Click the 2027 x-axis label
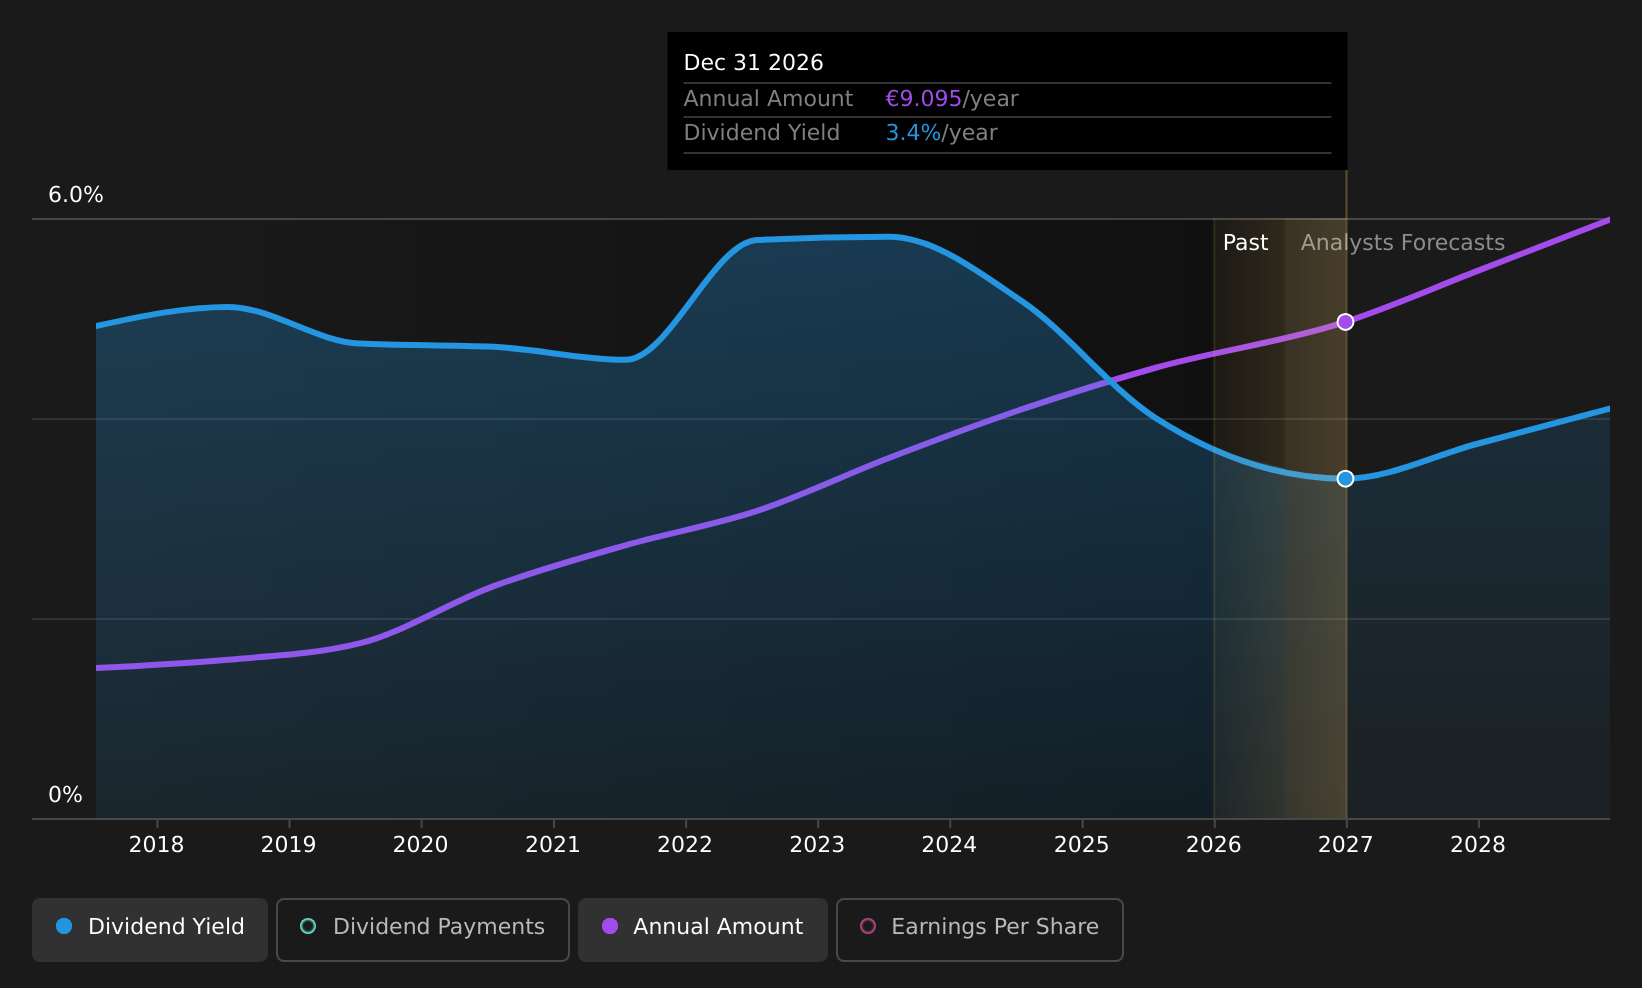This screenshot has width=1642, height=988. click(1345, 845)
